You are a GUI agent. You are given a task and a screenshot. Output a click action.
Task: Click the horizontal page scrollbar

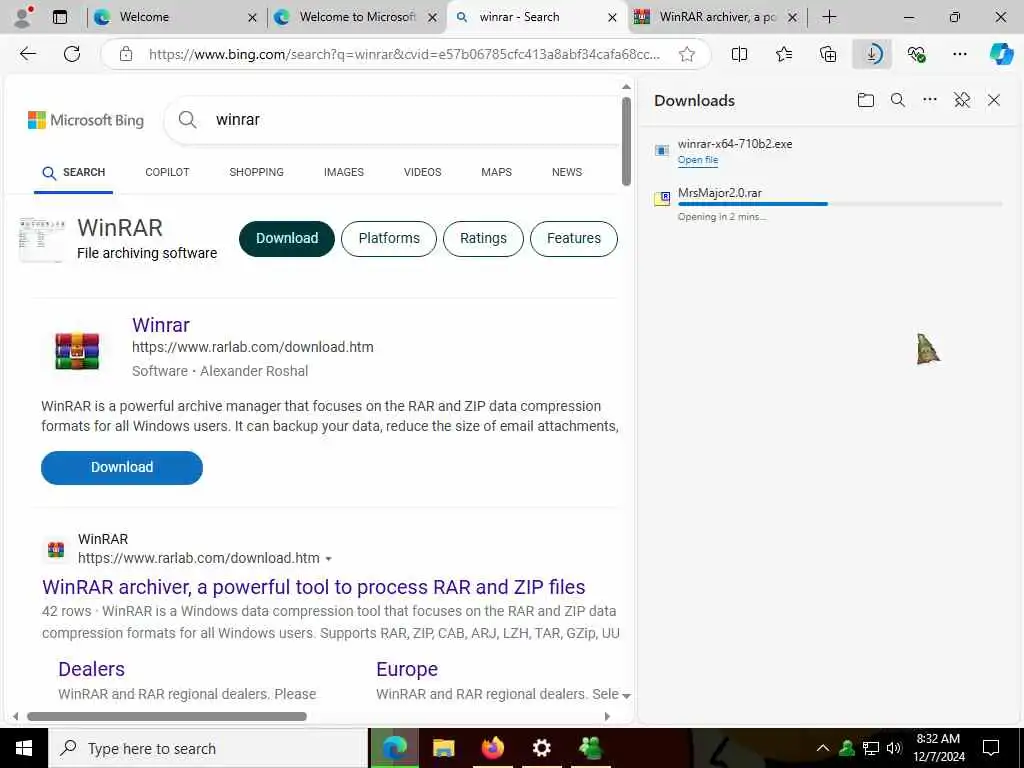pos(167,716)
